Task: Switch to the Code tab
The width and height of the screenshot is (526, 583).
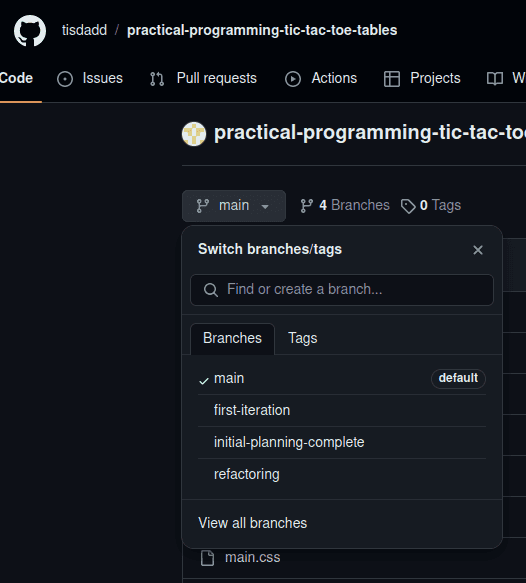Action: point(16,78)
